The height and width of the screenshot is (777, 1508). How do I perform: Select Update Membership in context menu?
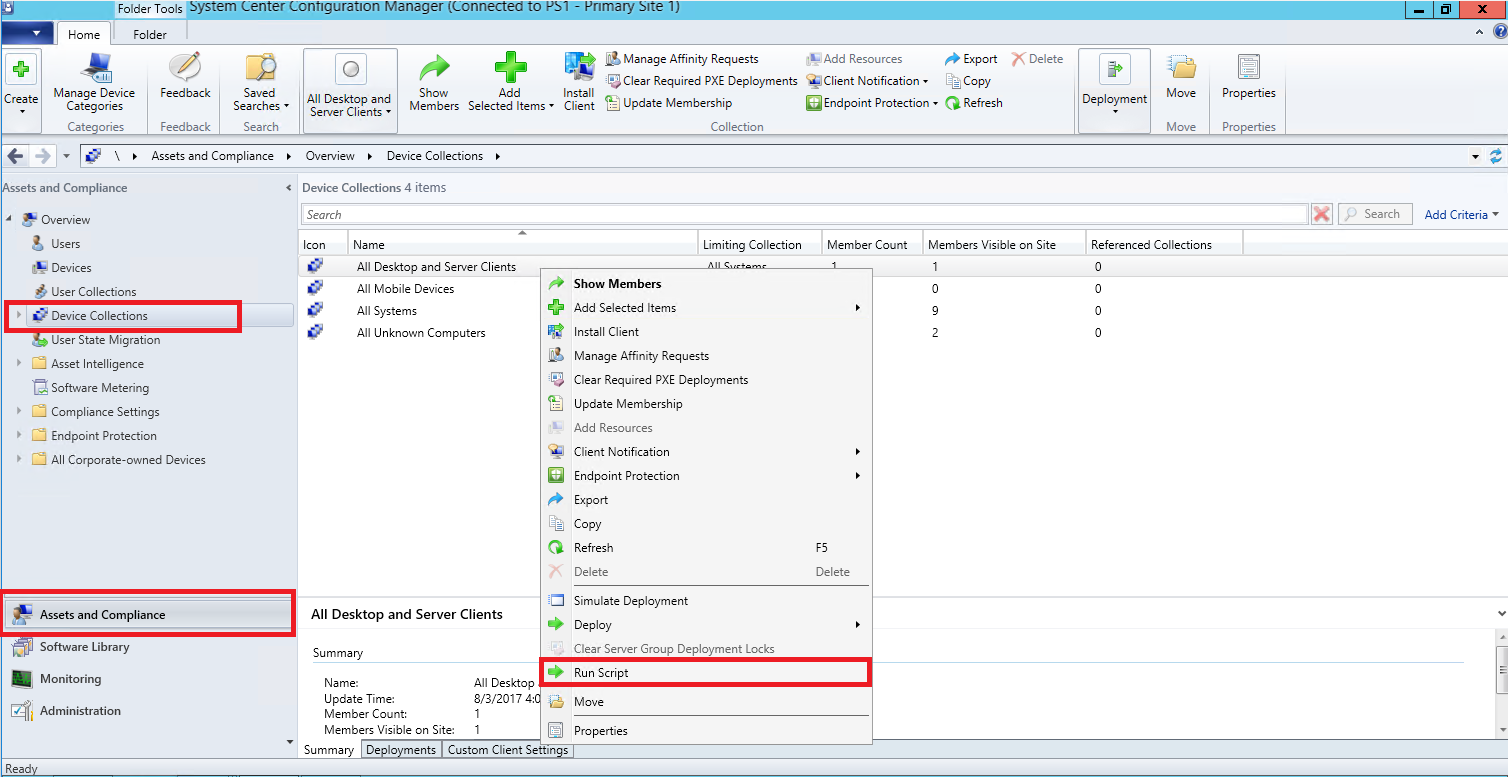706,404
